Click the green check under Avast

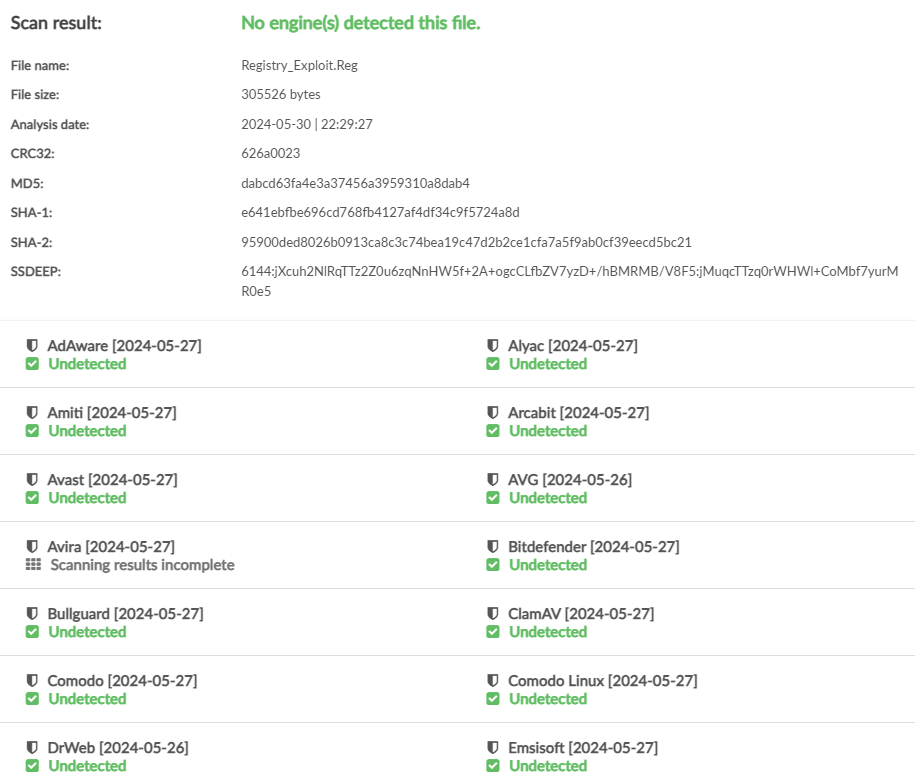coord(32,498)
